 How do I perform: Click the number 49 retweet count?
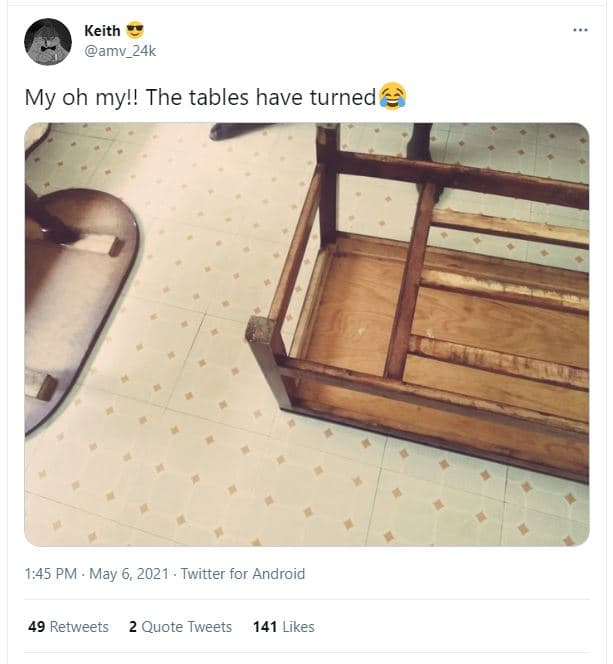36,627
